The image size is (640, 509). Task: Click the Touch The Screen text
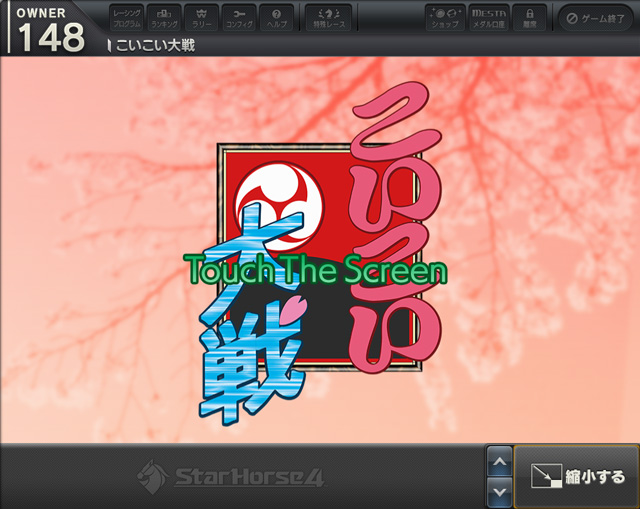[316, 271]
